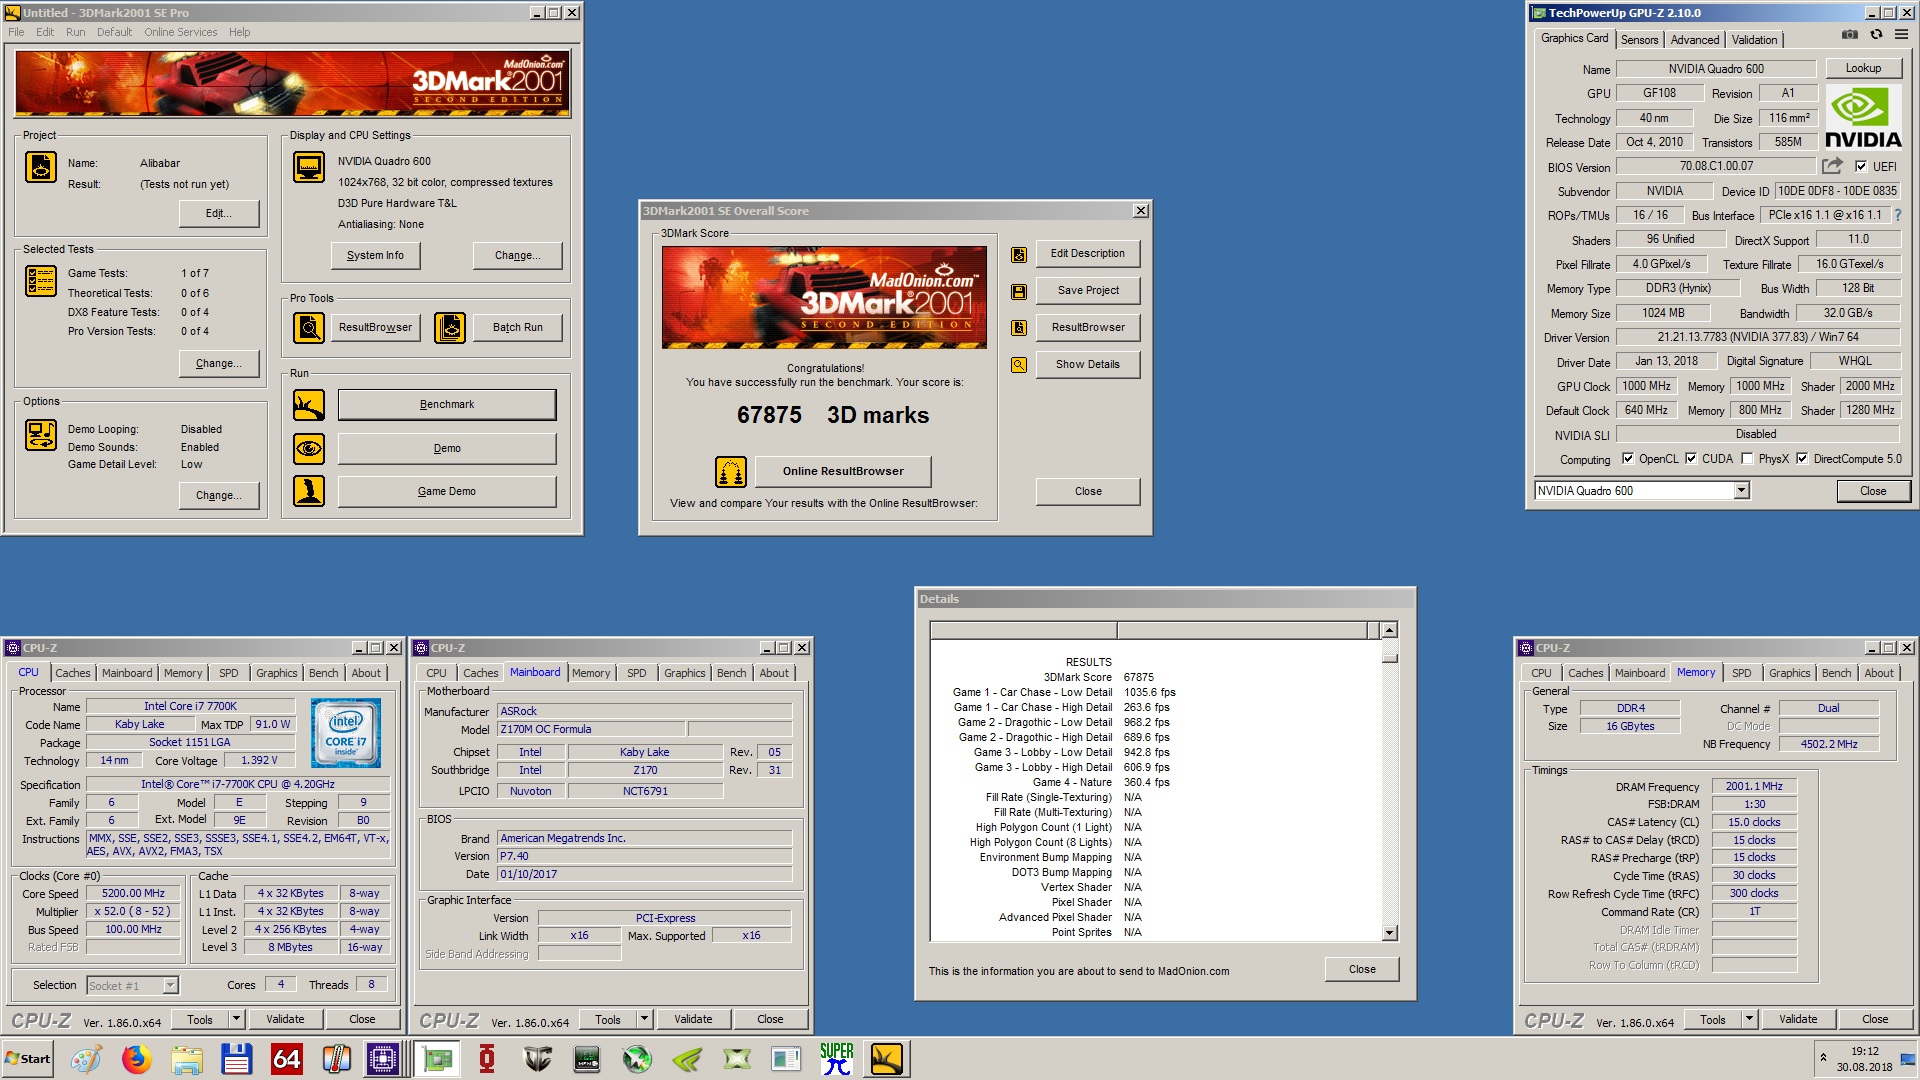Click Validate in the CPU-Z Memory window
The width and height of the screenshot is (1920, 1080).
pos(1798,1019)
